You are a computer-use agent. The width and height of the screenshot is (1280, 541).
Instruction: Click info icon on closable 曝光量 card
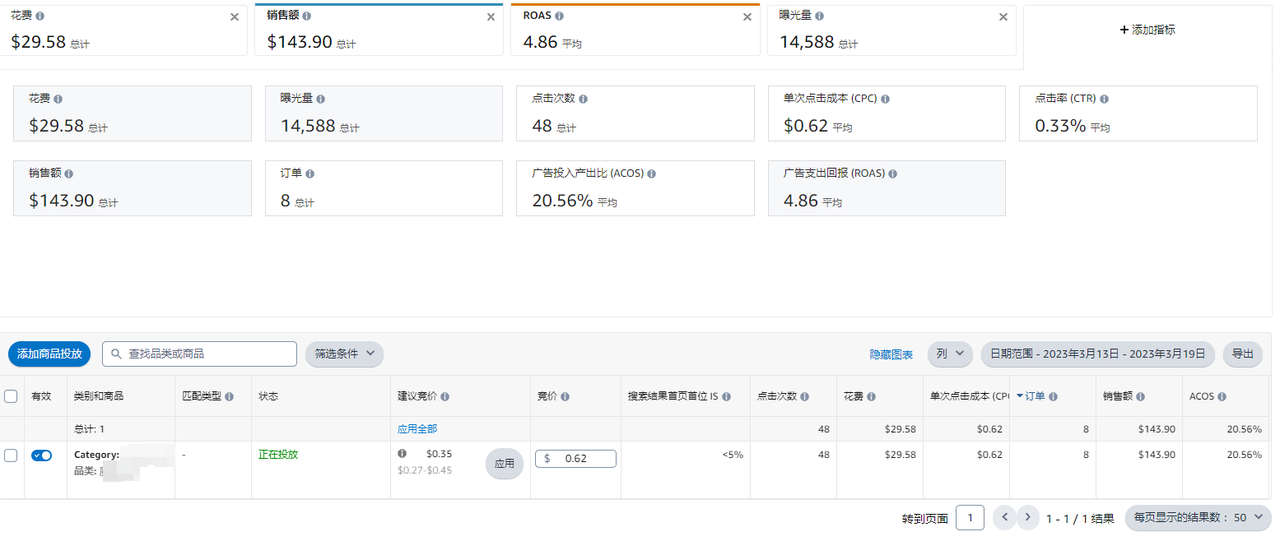click(x=819, y=16)
